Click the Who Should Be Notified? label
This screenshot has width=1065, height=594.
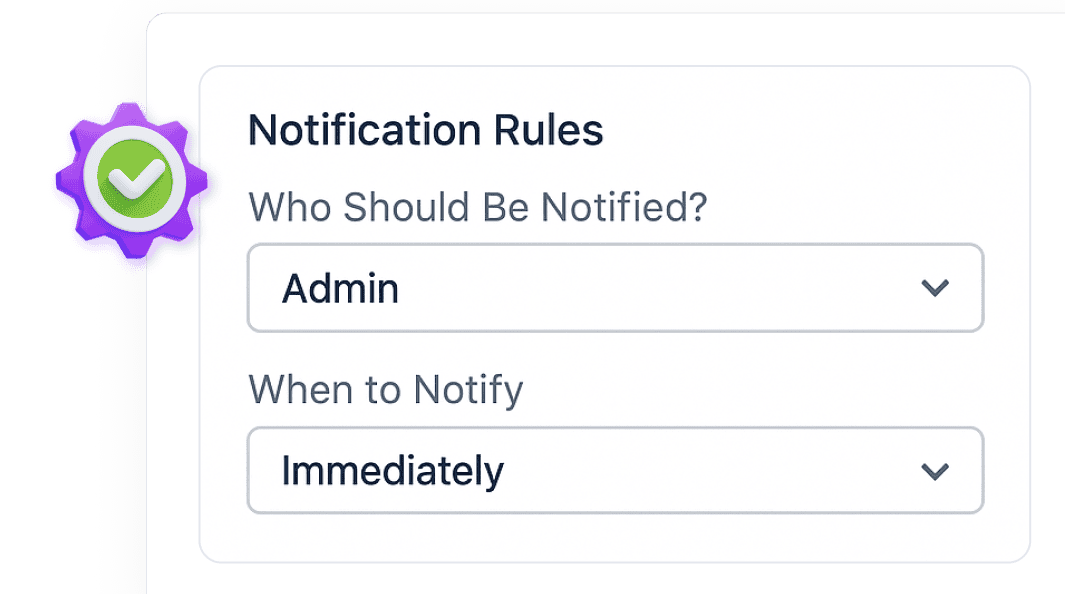click(x=478, y=207)
